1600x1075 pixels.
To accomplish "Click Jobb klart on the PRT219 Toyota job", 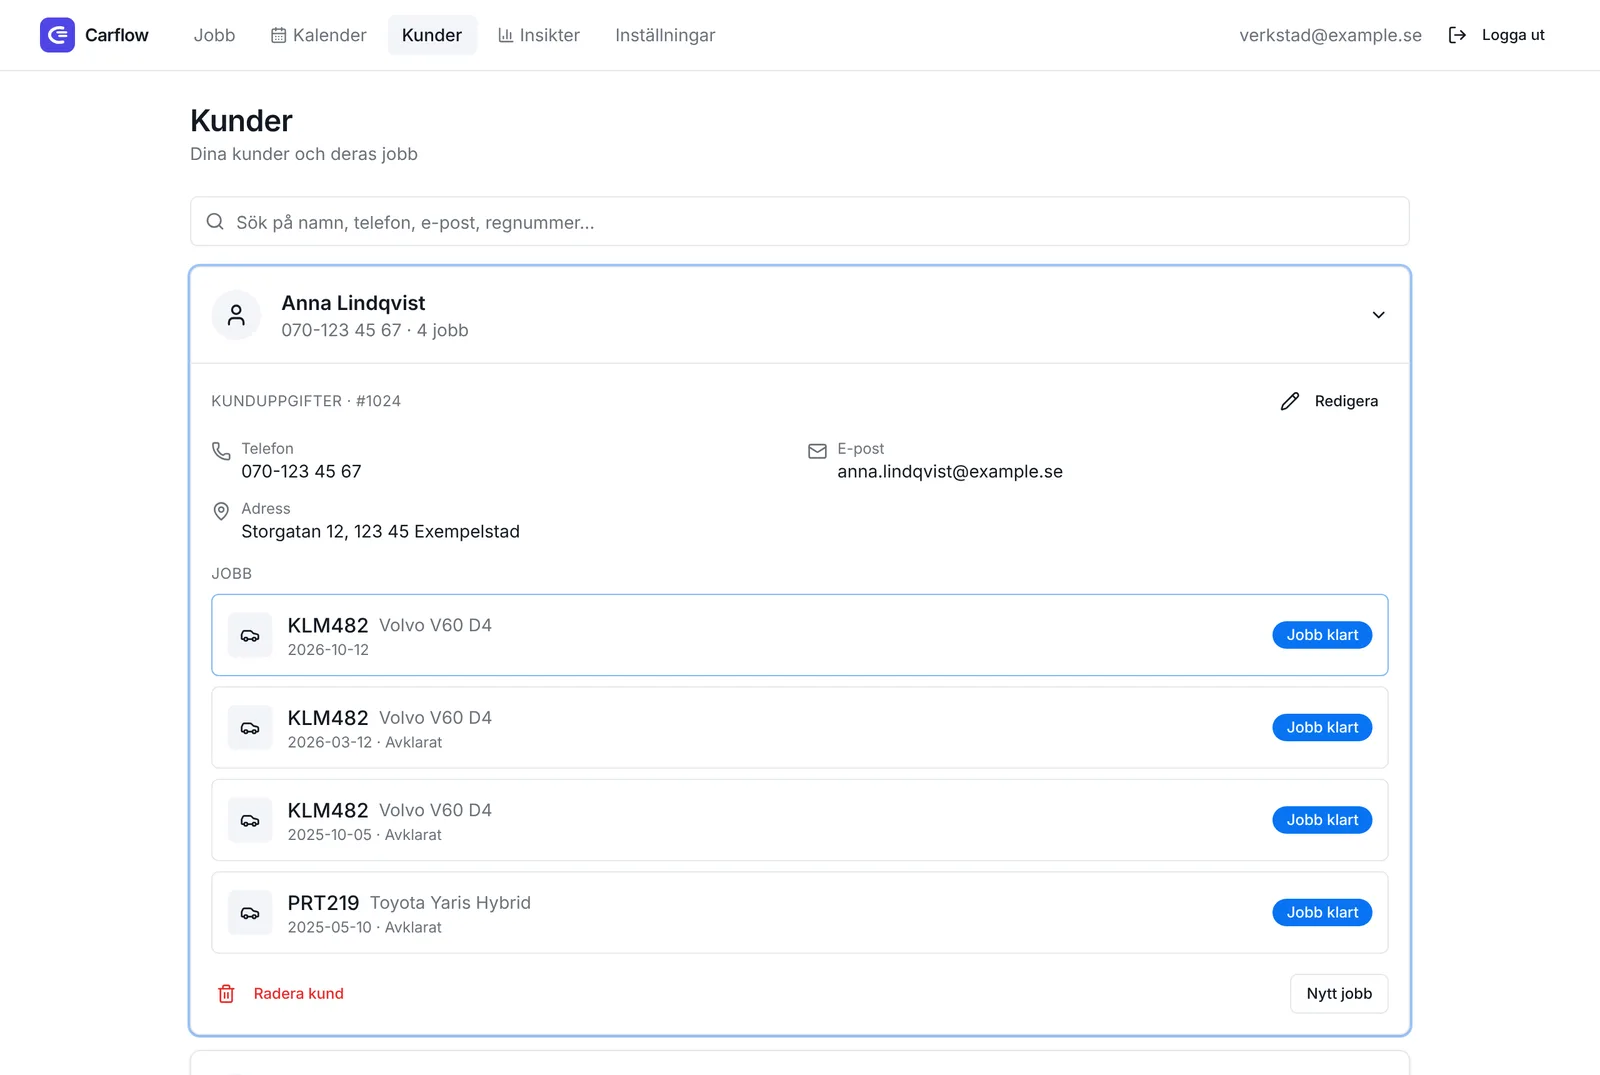I will 1322,912.
